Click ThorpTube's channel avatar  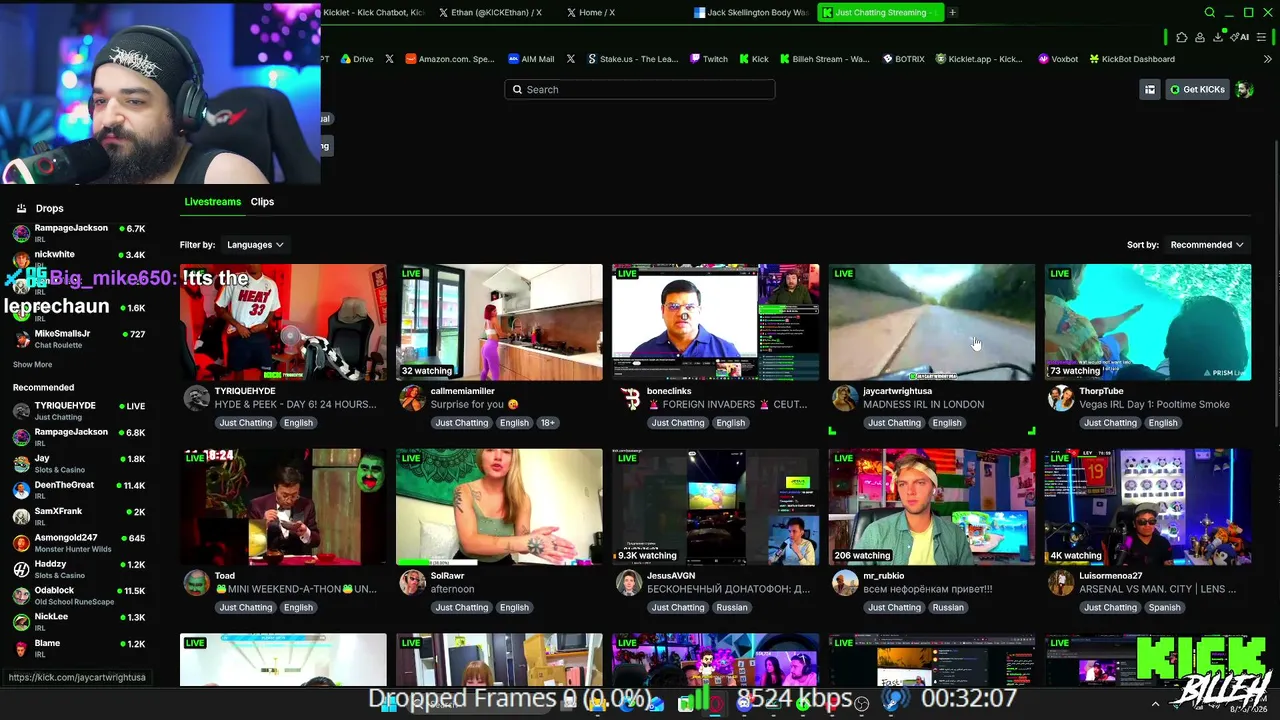[x=1061, y=398]
